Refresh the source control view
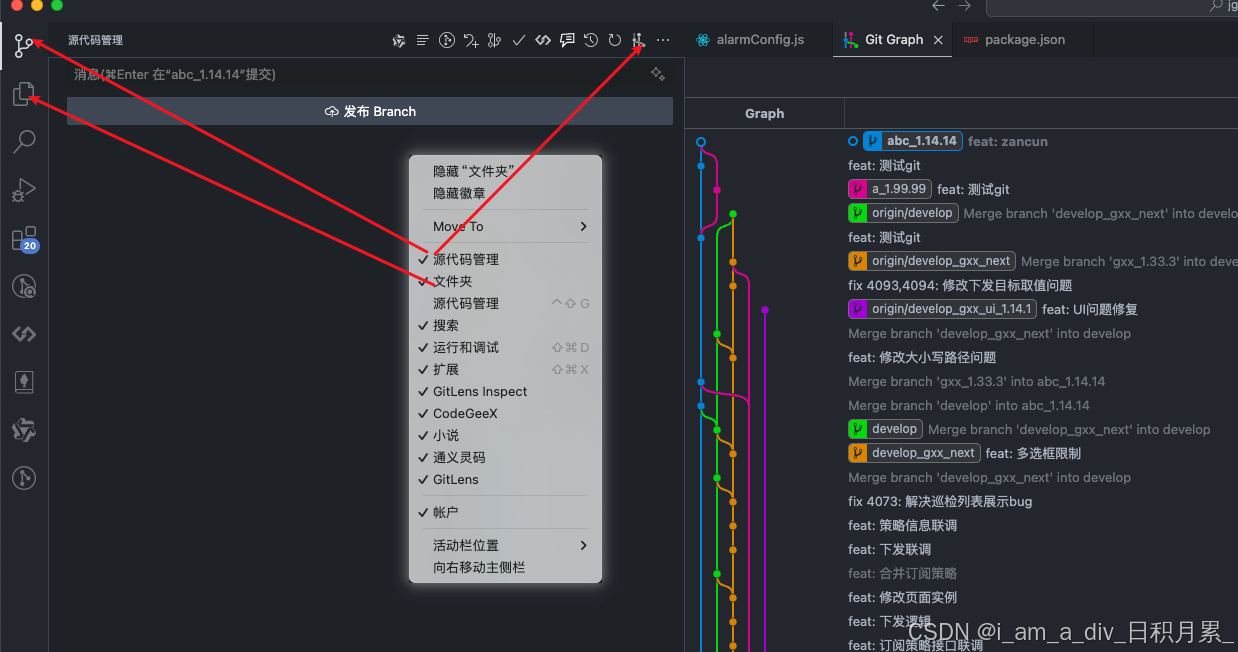 pos(615,40)
